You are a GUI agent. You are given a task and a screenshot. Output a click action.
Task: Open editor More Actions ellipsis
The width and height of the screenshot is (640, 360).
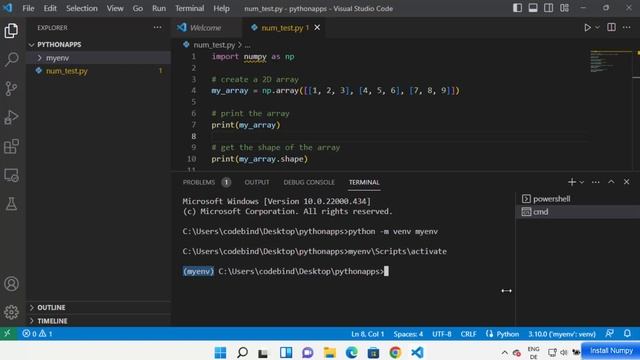(x=627, y=27)
